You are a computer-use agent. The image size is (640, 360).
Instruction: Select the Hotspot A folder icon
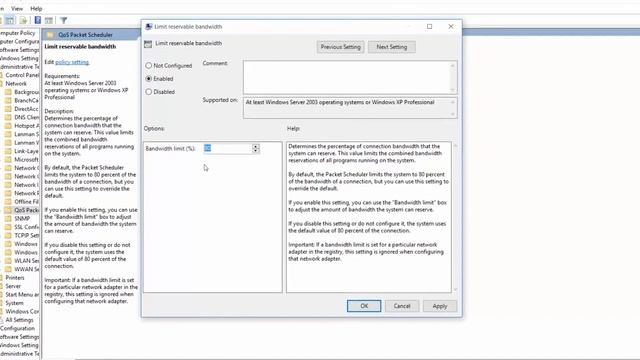[x=8, y=126]
